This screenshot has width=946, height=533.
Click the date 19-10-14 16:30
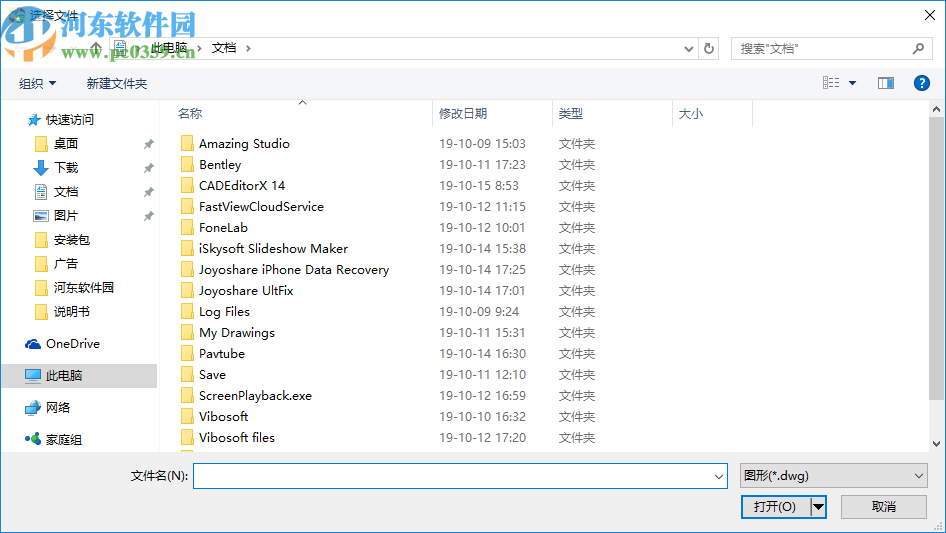pyautogui.click(x=483, y=354)
